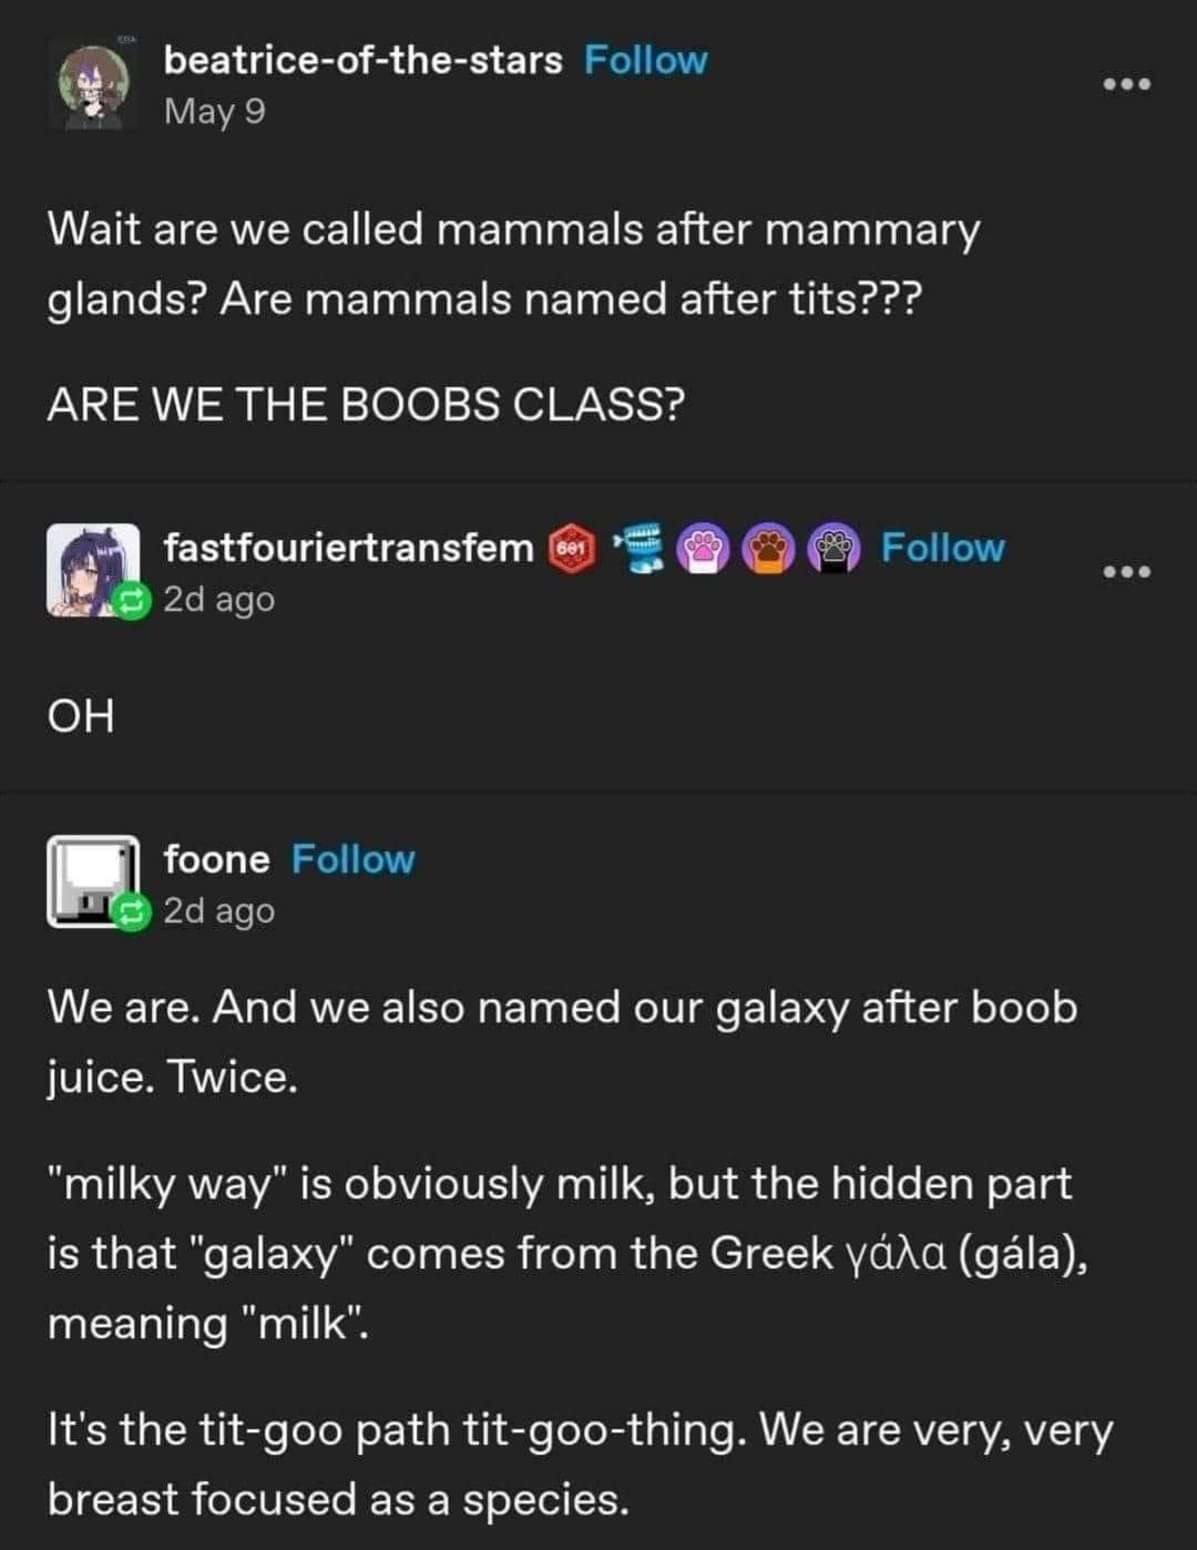Open fastfouriertransfem blog via username

(349, 548)
